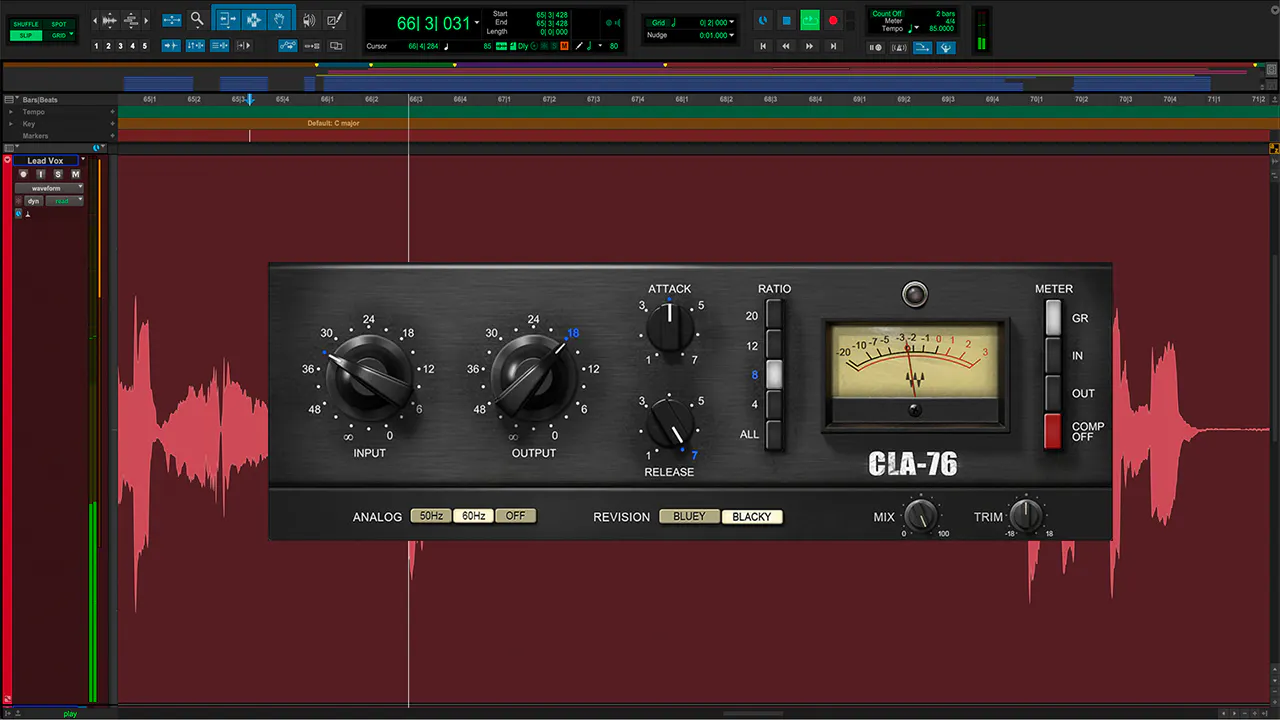Select the Scrubber tool
Image resolution: width=1280 pixels, height=720 pixels.
pyautogui.click(x=308, y=20)
